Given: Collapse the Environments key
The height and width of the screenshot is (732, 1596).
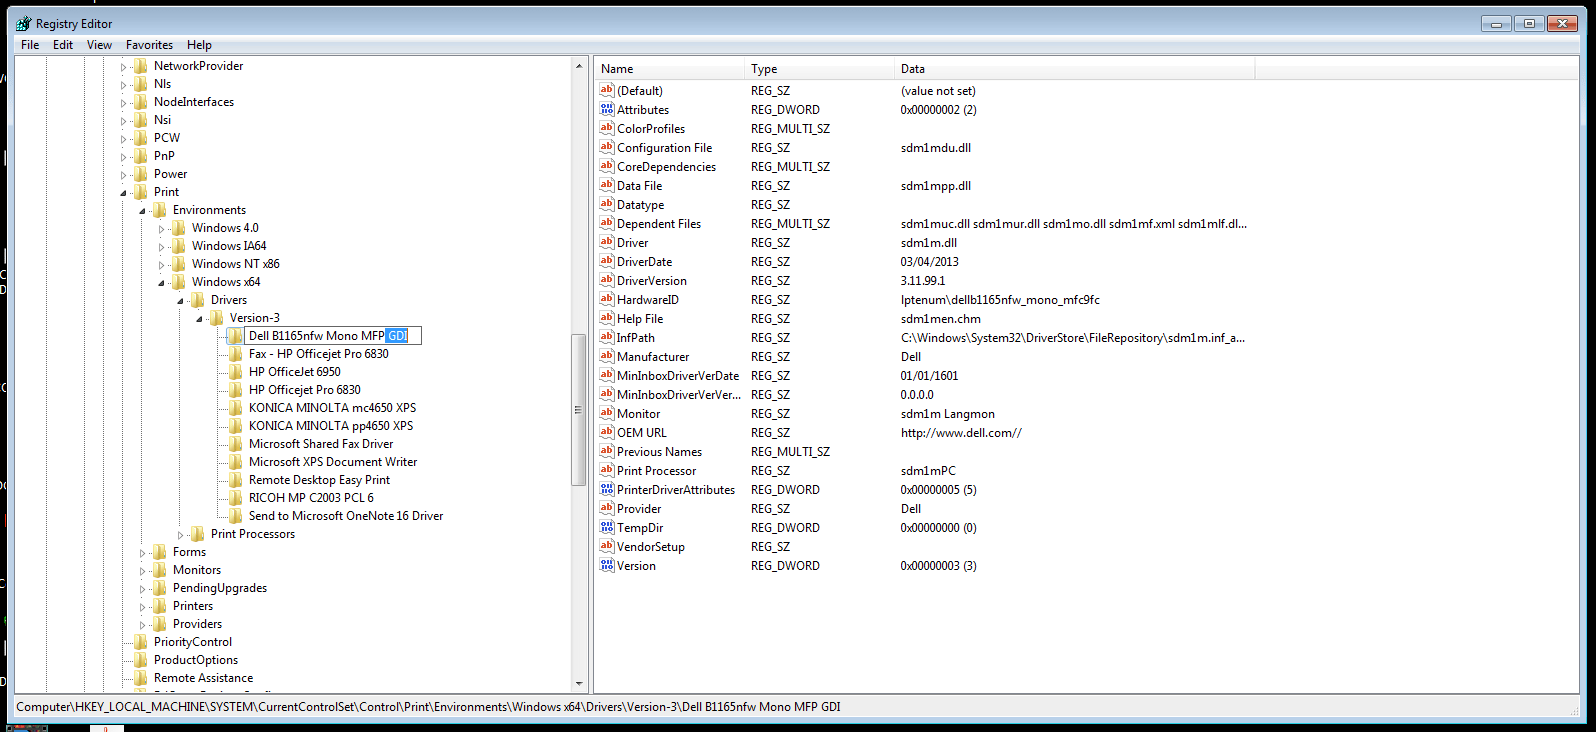Looking at the screenshot, I should pos(143,211).
